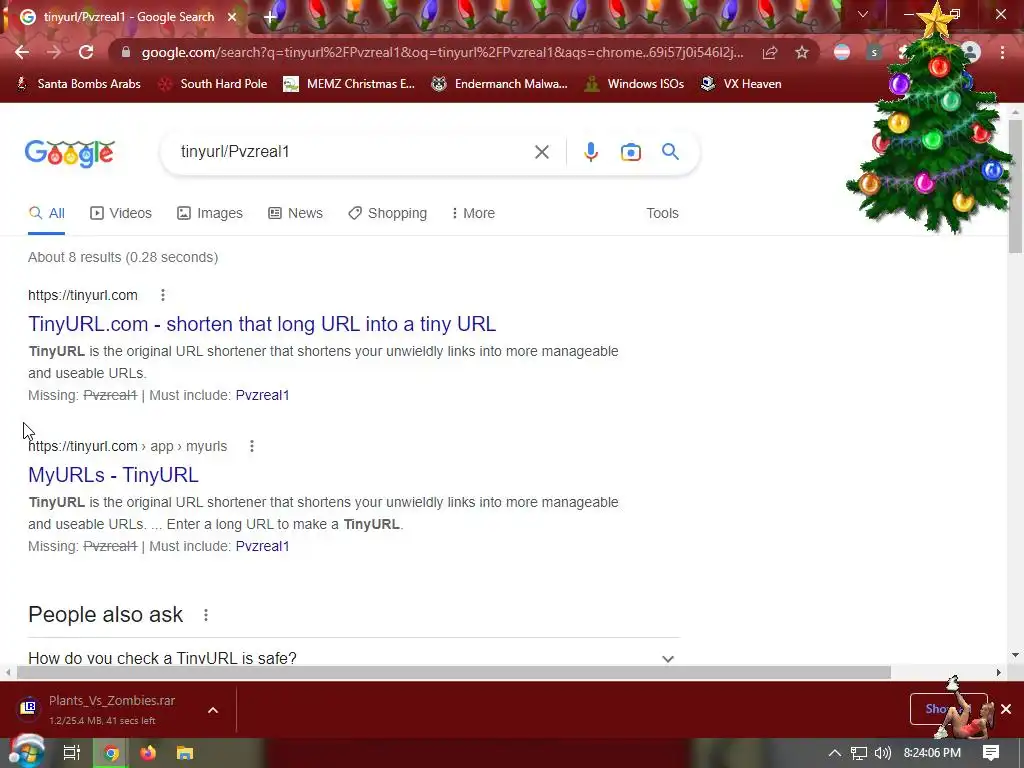This screenshot has width=1024, height=768.
Task: Open options for the MyURLs result
Action: (x=251, y=446)
